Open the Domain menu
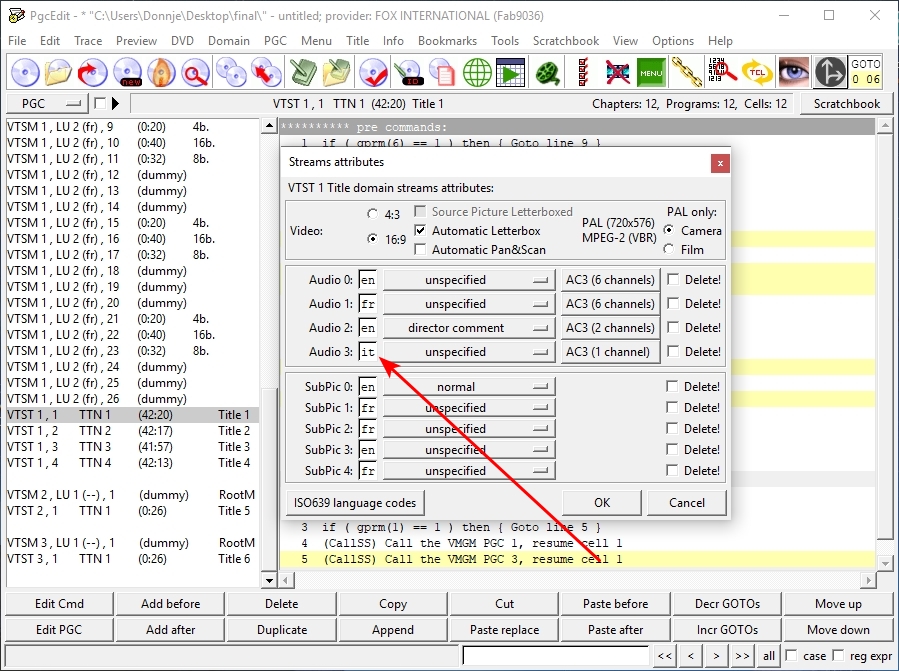Image resolution: width=899 pixels, height=671 pixels. pos(228,41)
